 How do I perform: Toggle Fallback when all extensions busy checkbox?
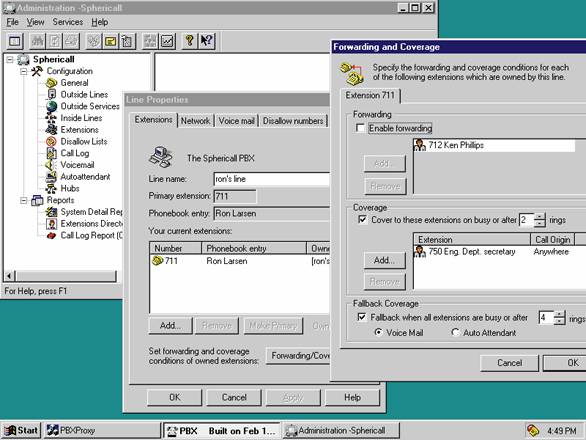[361, 317]
